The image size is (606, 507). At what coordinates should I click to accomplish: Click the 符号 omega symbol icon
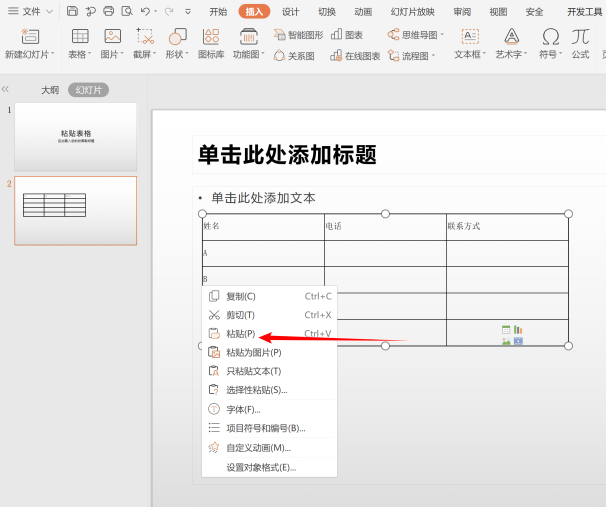pos(550,37)
